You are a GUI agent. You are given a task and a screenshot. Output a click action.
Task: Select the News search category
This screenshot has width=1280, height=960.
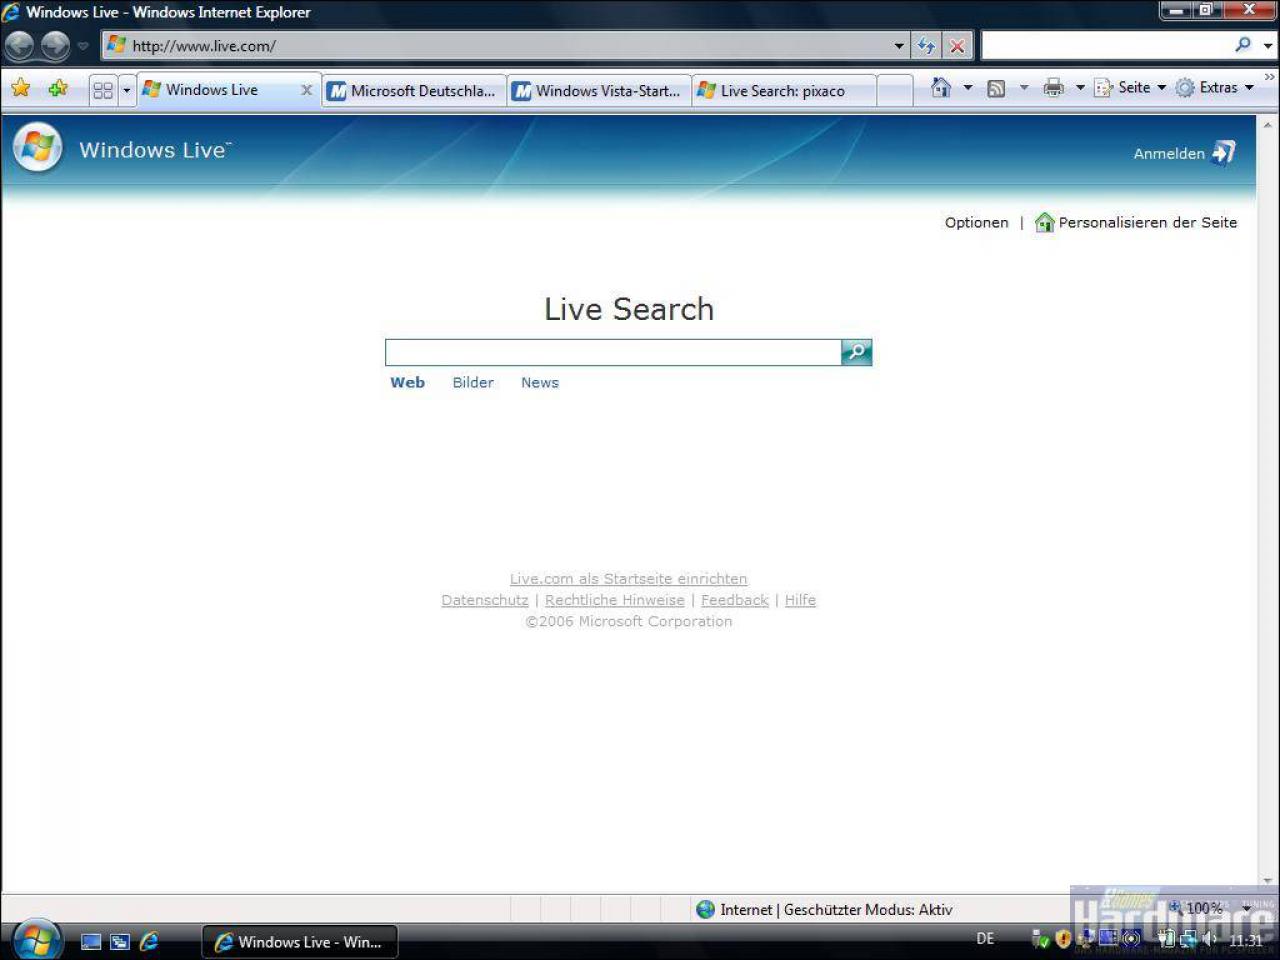(x=540, y=382)
